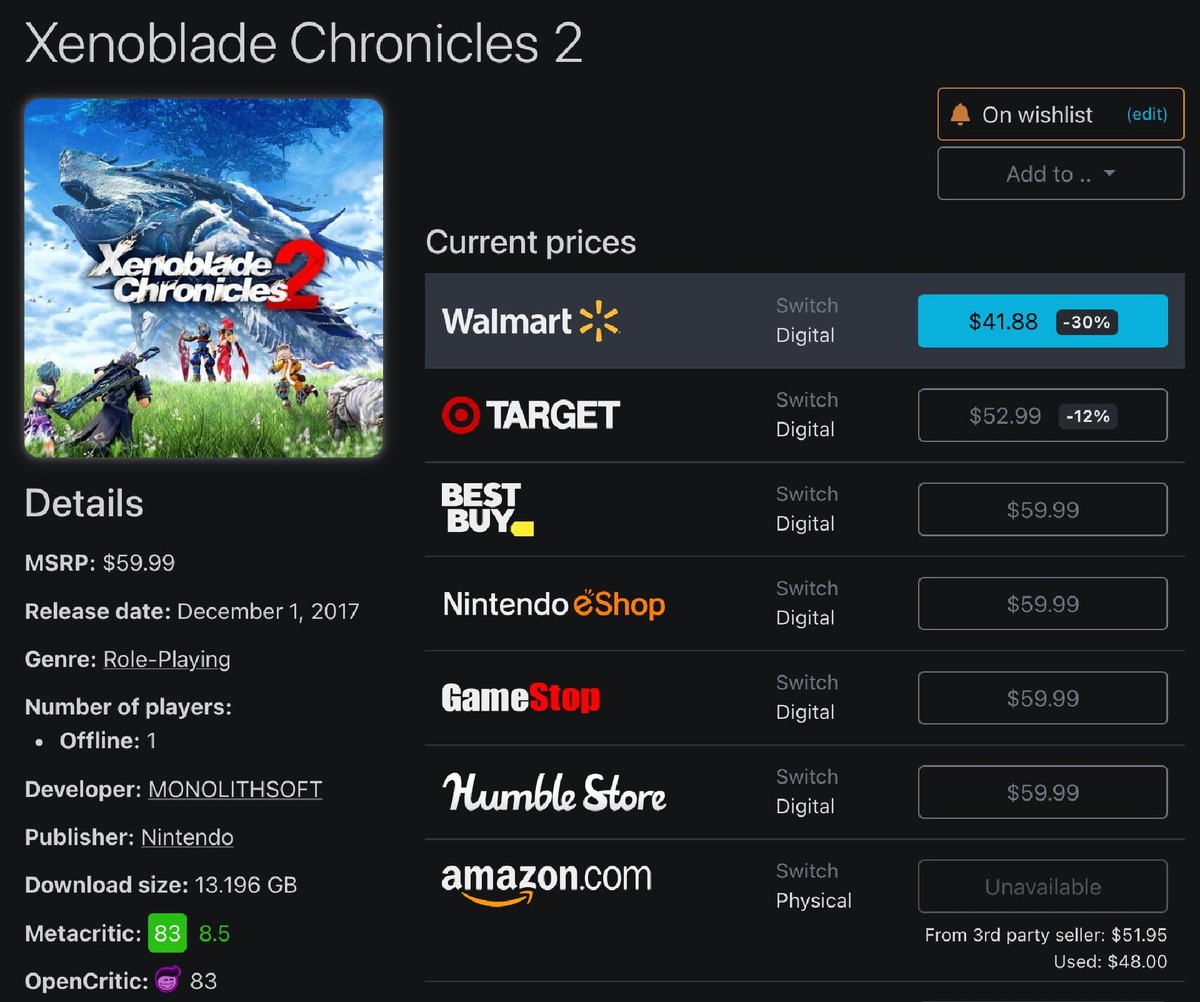
Task: Click the Best Buy logo
Action: coord(487,509)
